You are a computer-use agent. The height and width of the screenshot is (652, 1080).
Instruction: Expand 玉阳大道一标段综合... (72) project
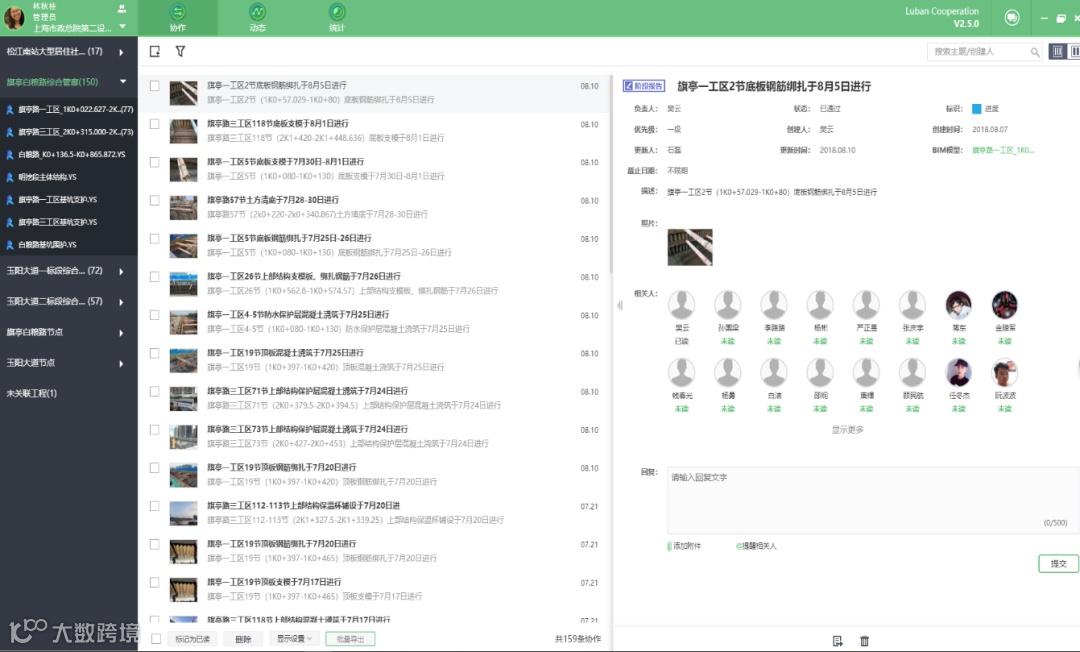pos(121,271)
